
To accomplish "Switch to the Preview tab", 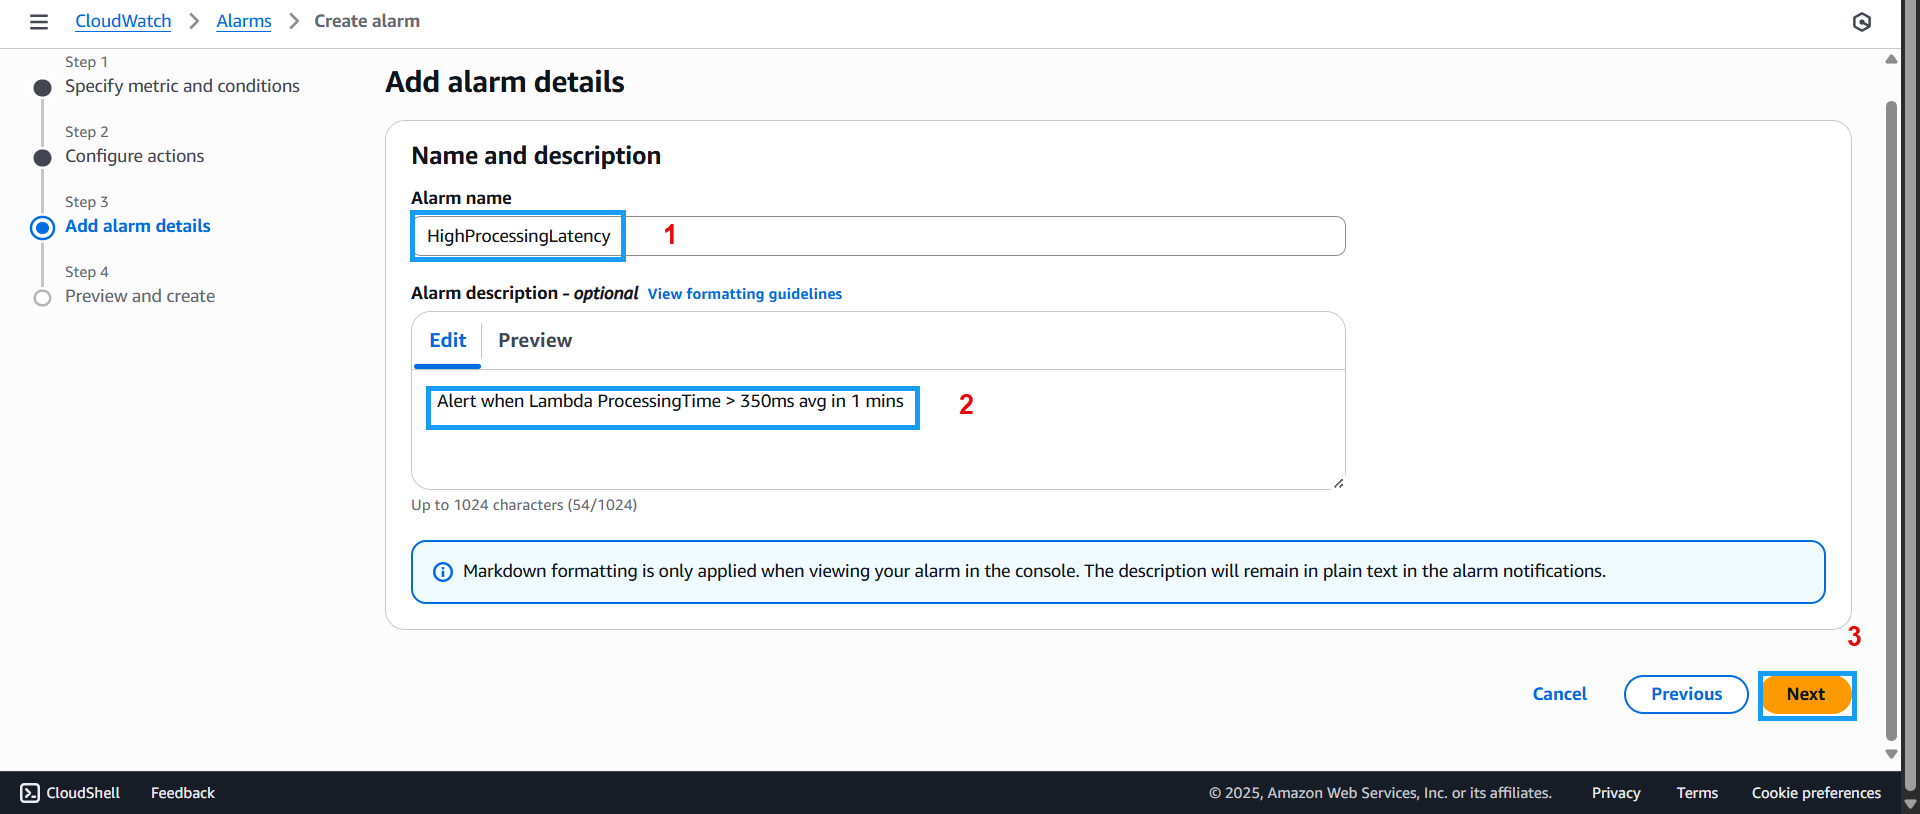I will pos(535,341).
